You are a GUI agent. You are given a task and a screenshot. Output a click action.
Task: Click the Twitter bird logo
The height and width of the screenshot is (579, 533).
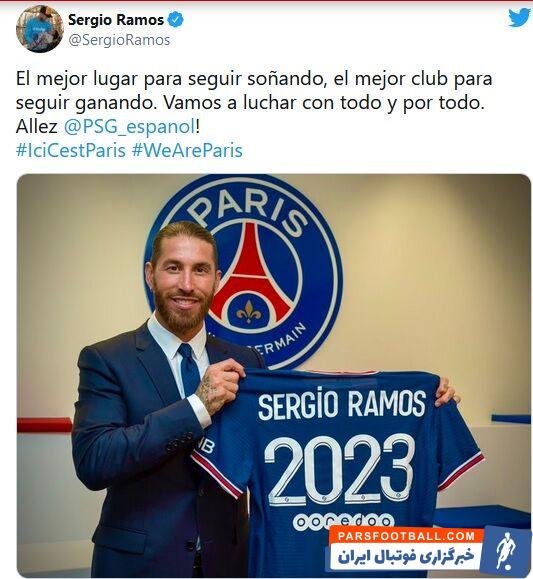pos(519,17)
